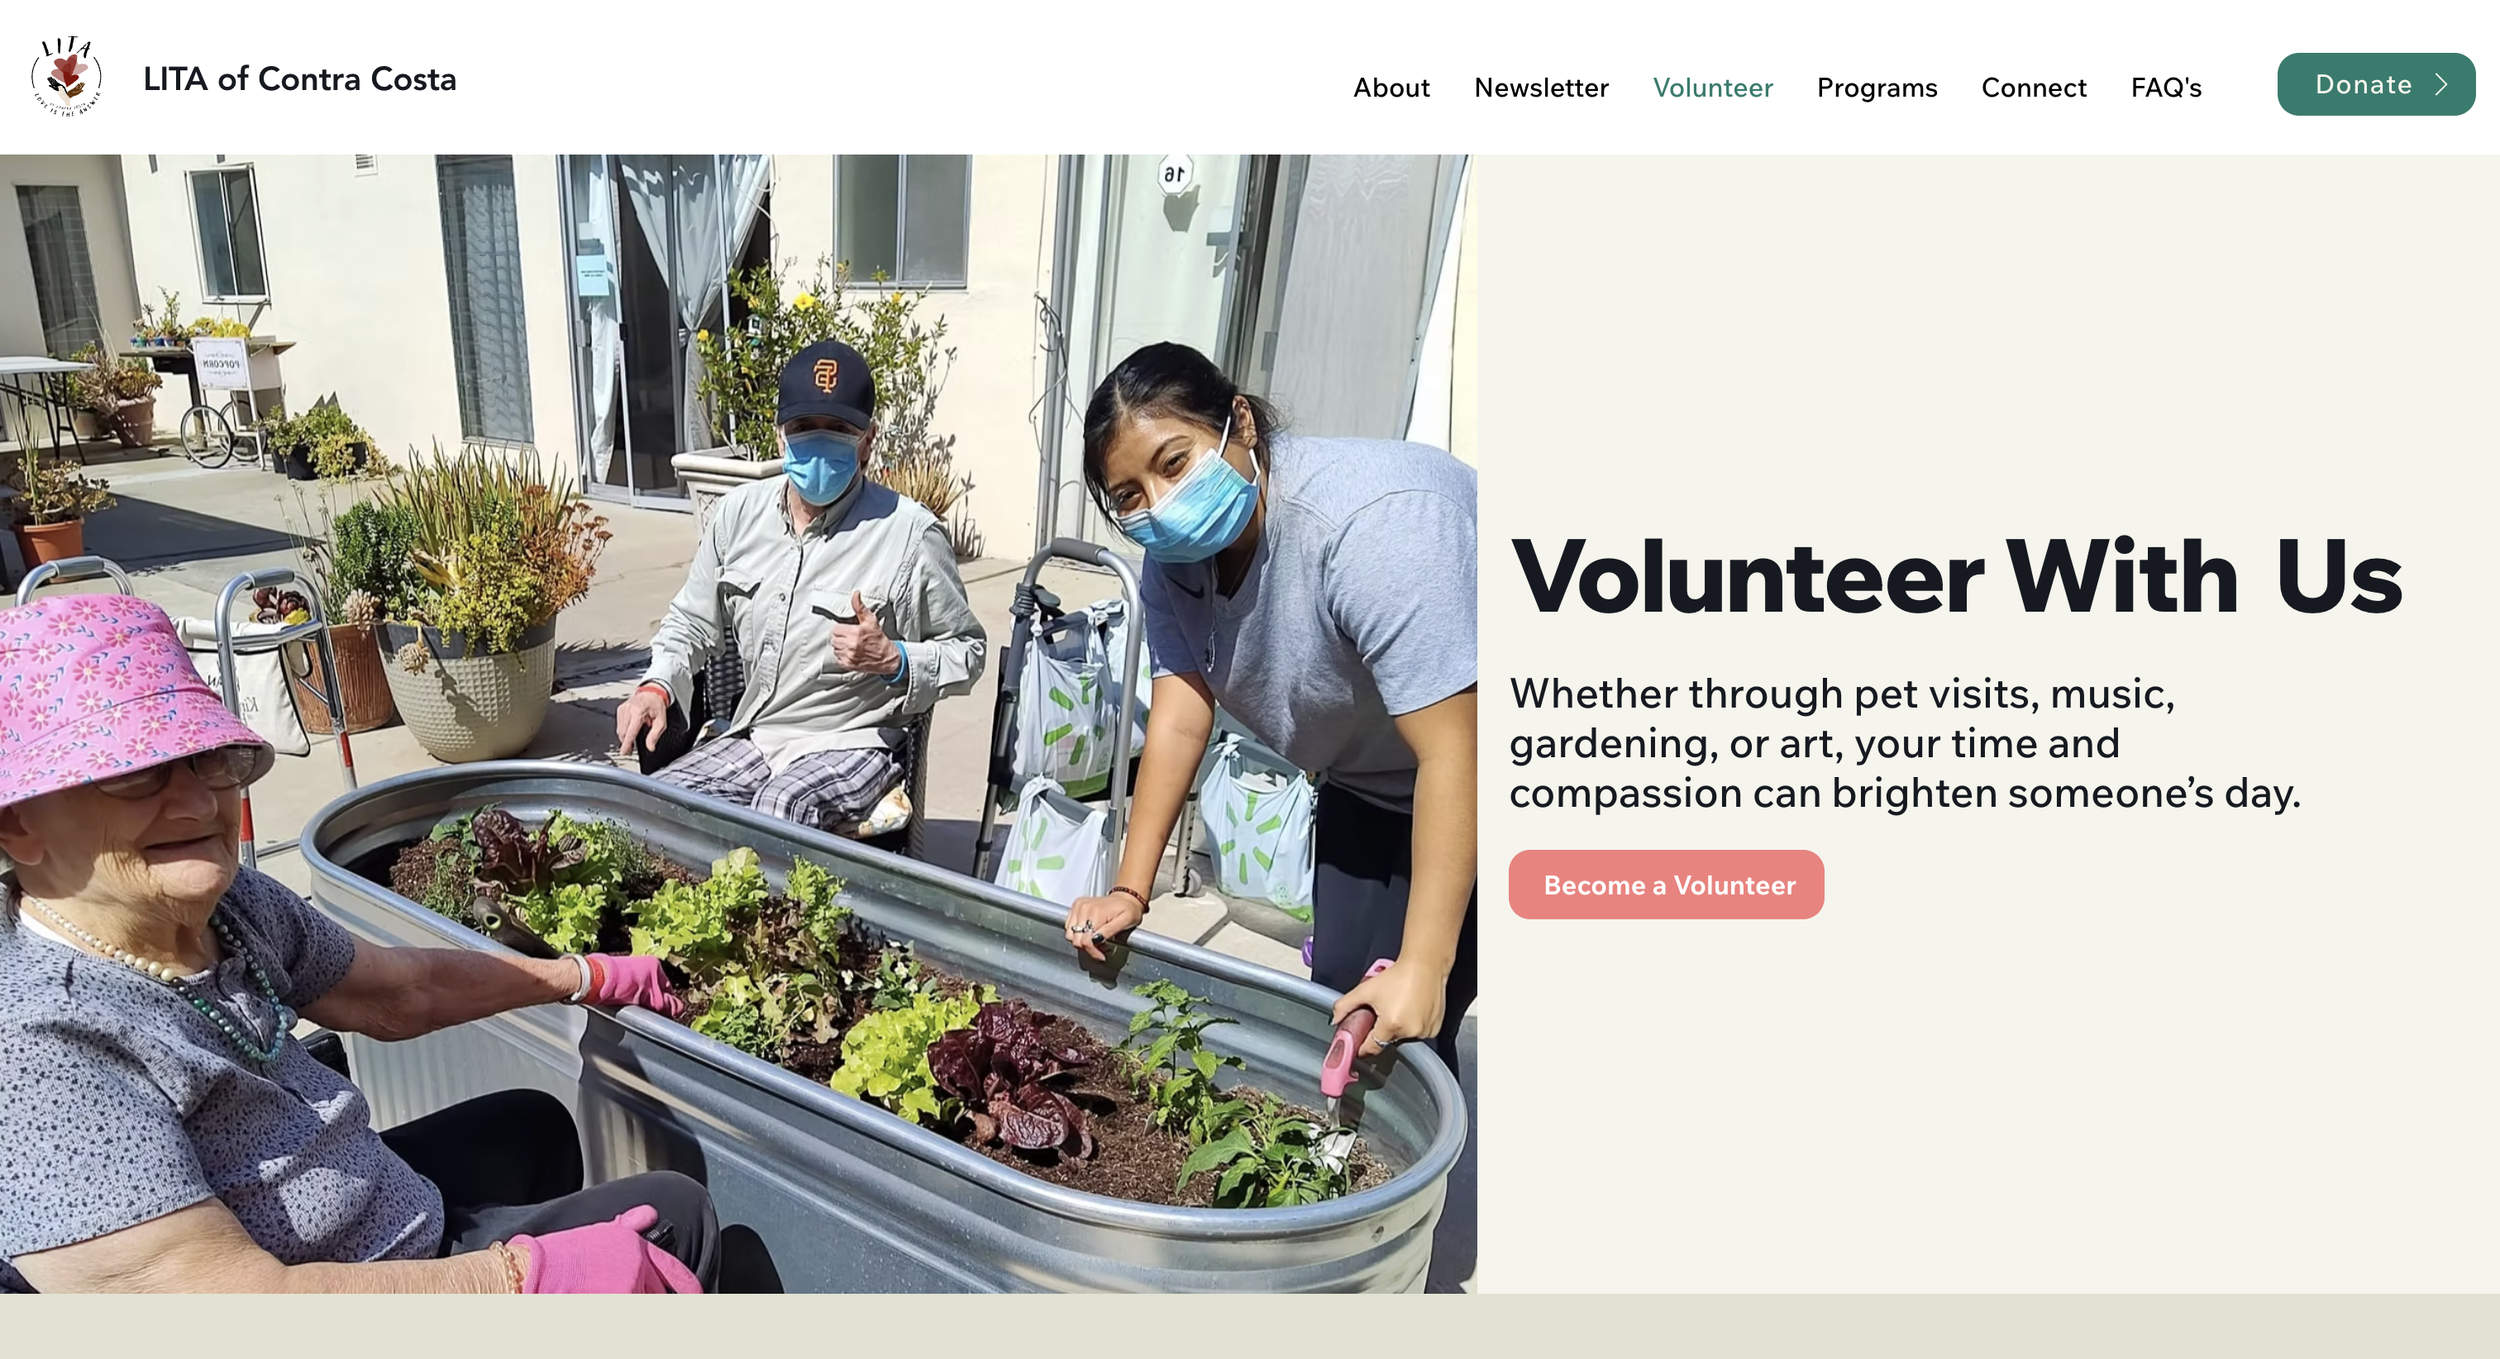This screenshot has width=2500, height=1359.
Task: Click the arrow chevron inside Donate button
Action: 2442,84
